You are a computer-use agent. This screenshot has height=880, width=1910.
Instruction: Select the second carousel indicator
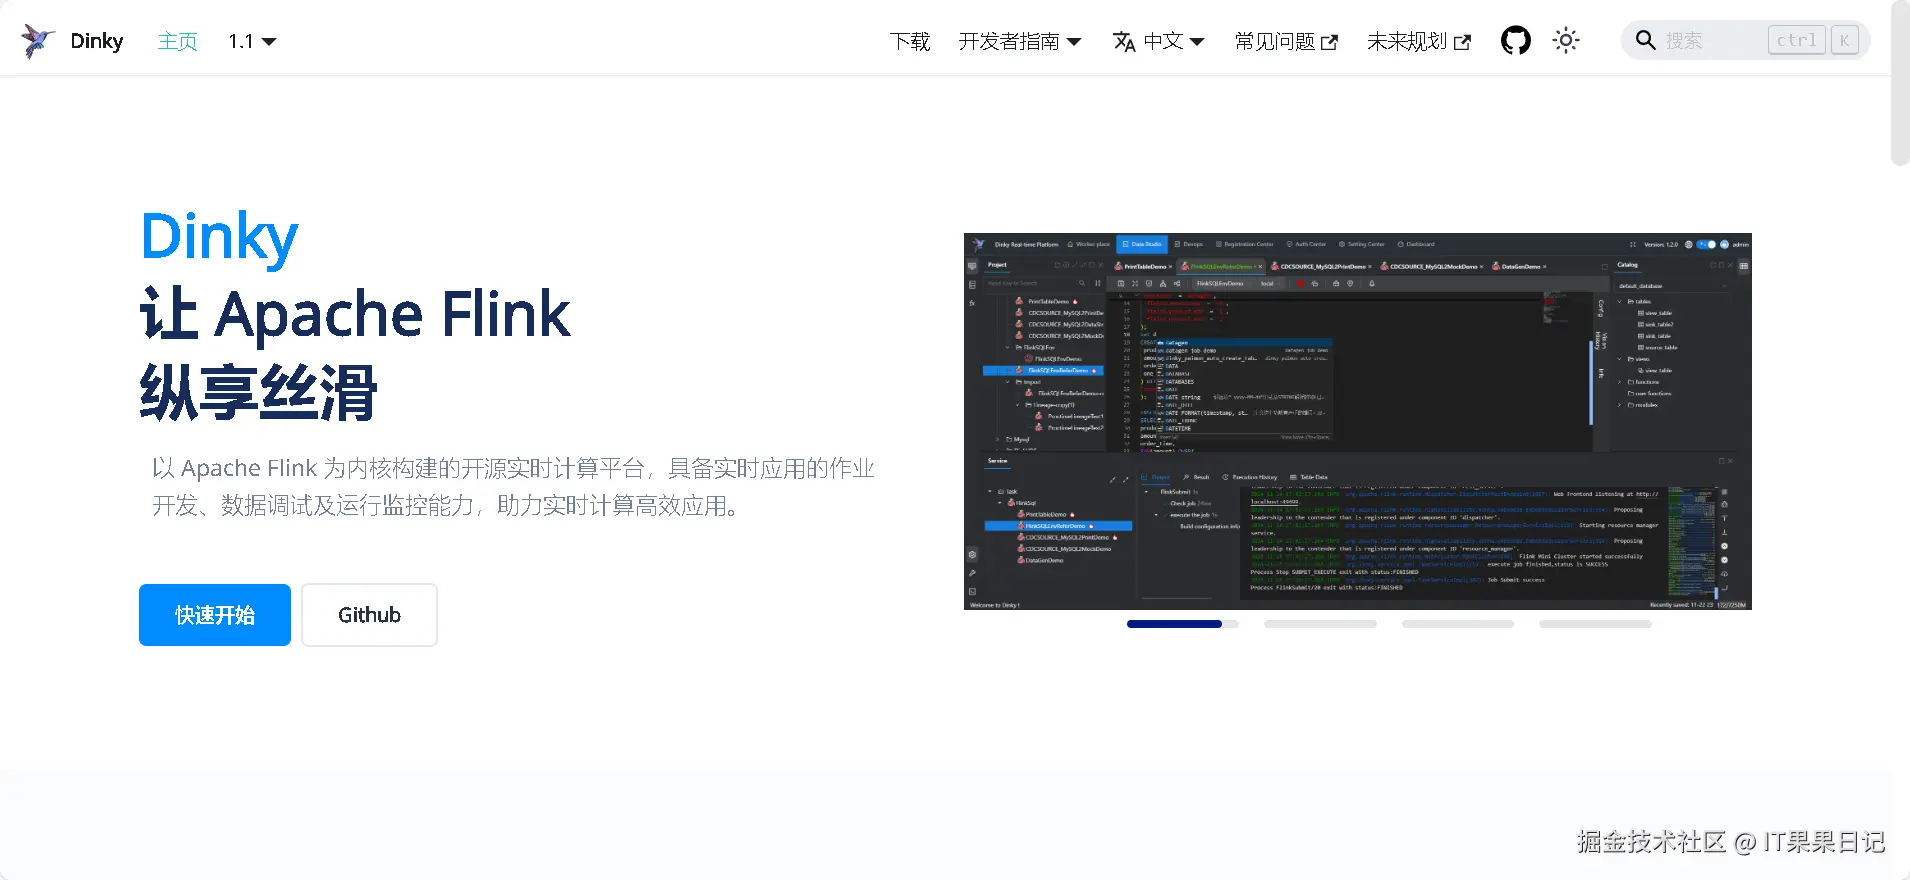[1320, 624]
